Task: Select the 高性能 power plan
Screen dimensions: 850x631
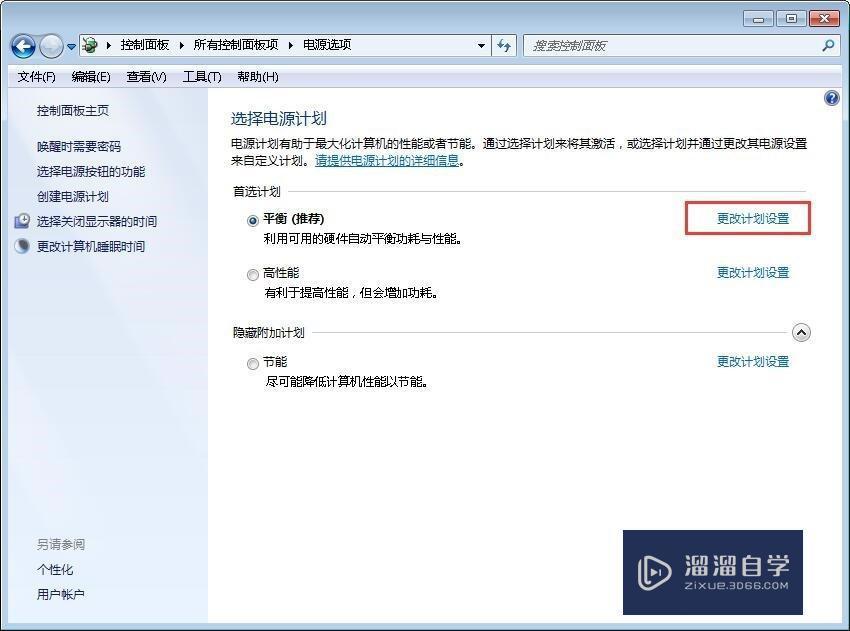Action: click(x=253, y=274)
